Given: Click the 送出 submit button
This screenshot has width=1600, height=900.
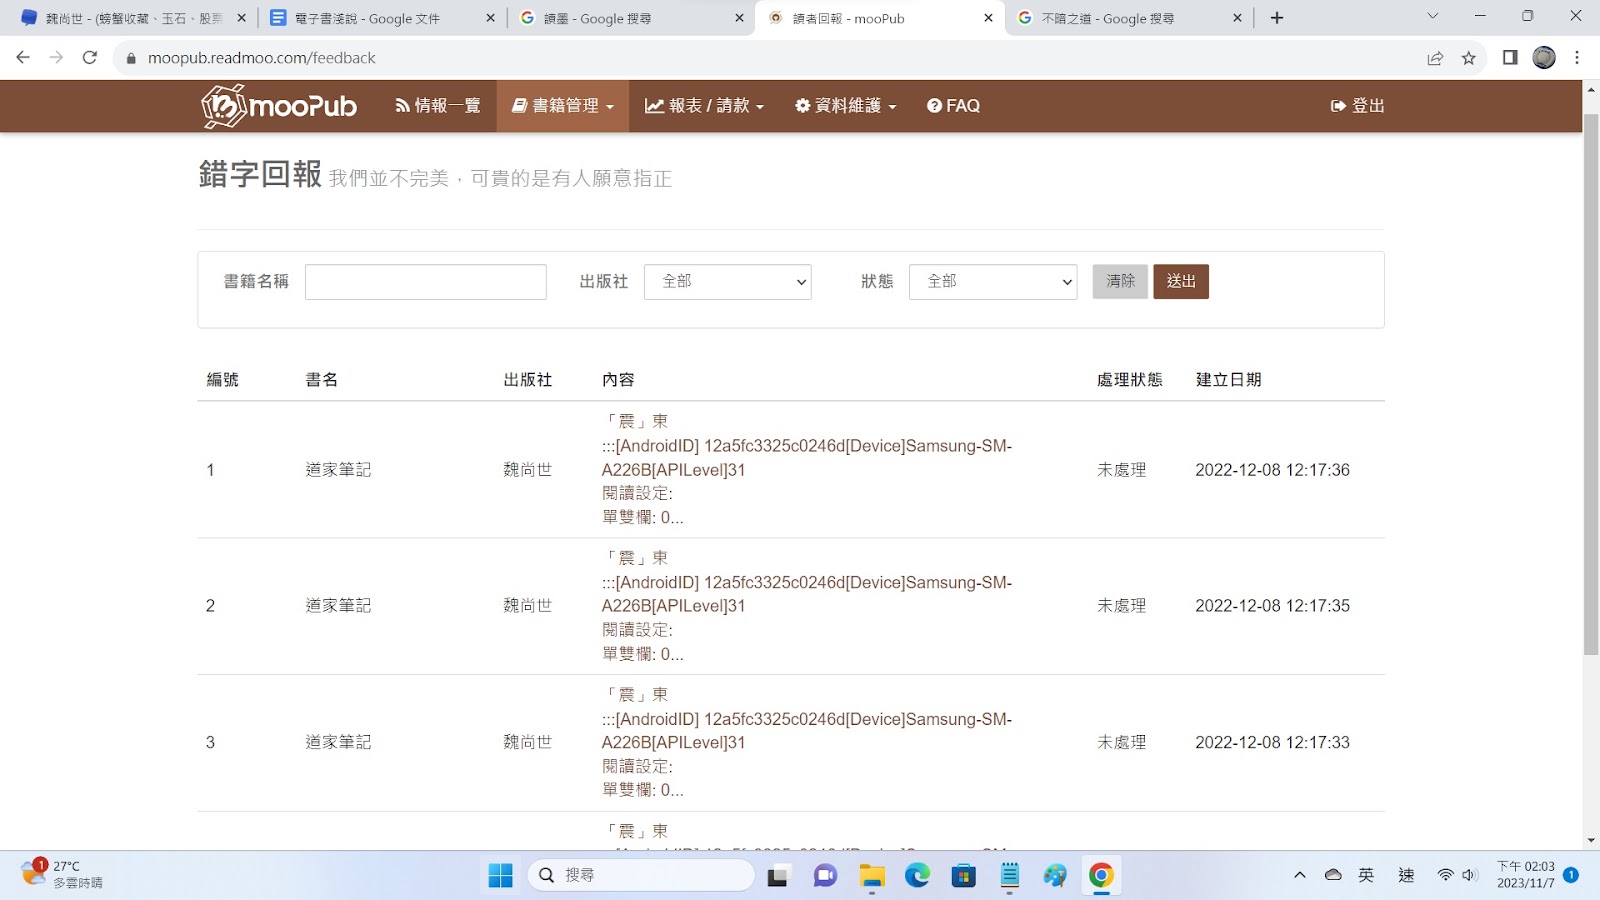Looking at the screenshot, I should coord(1181,282).
